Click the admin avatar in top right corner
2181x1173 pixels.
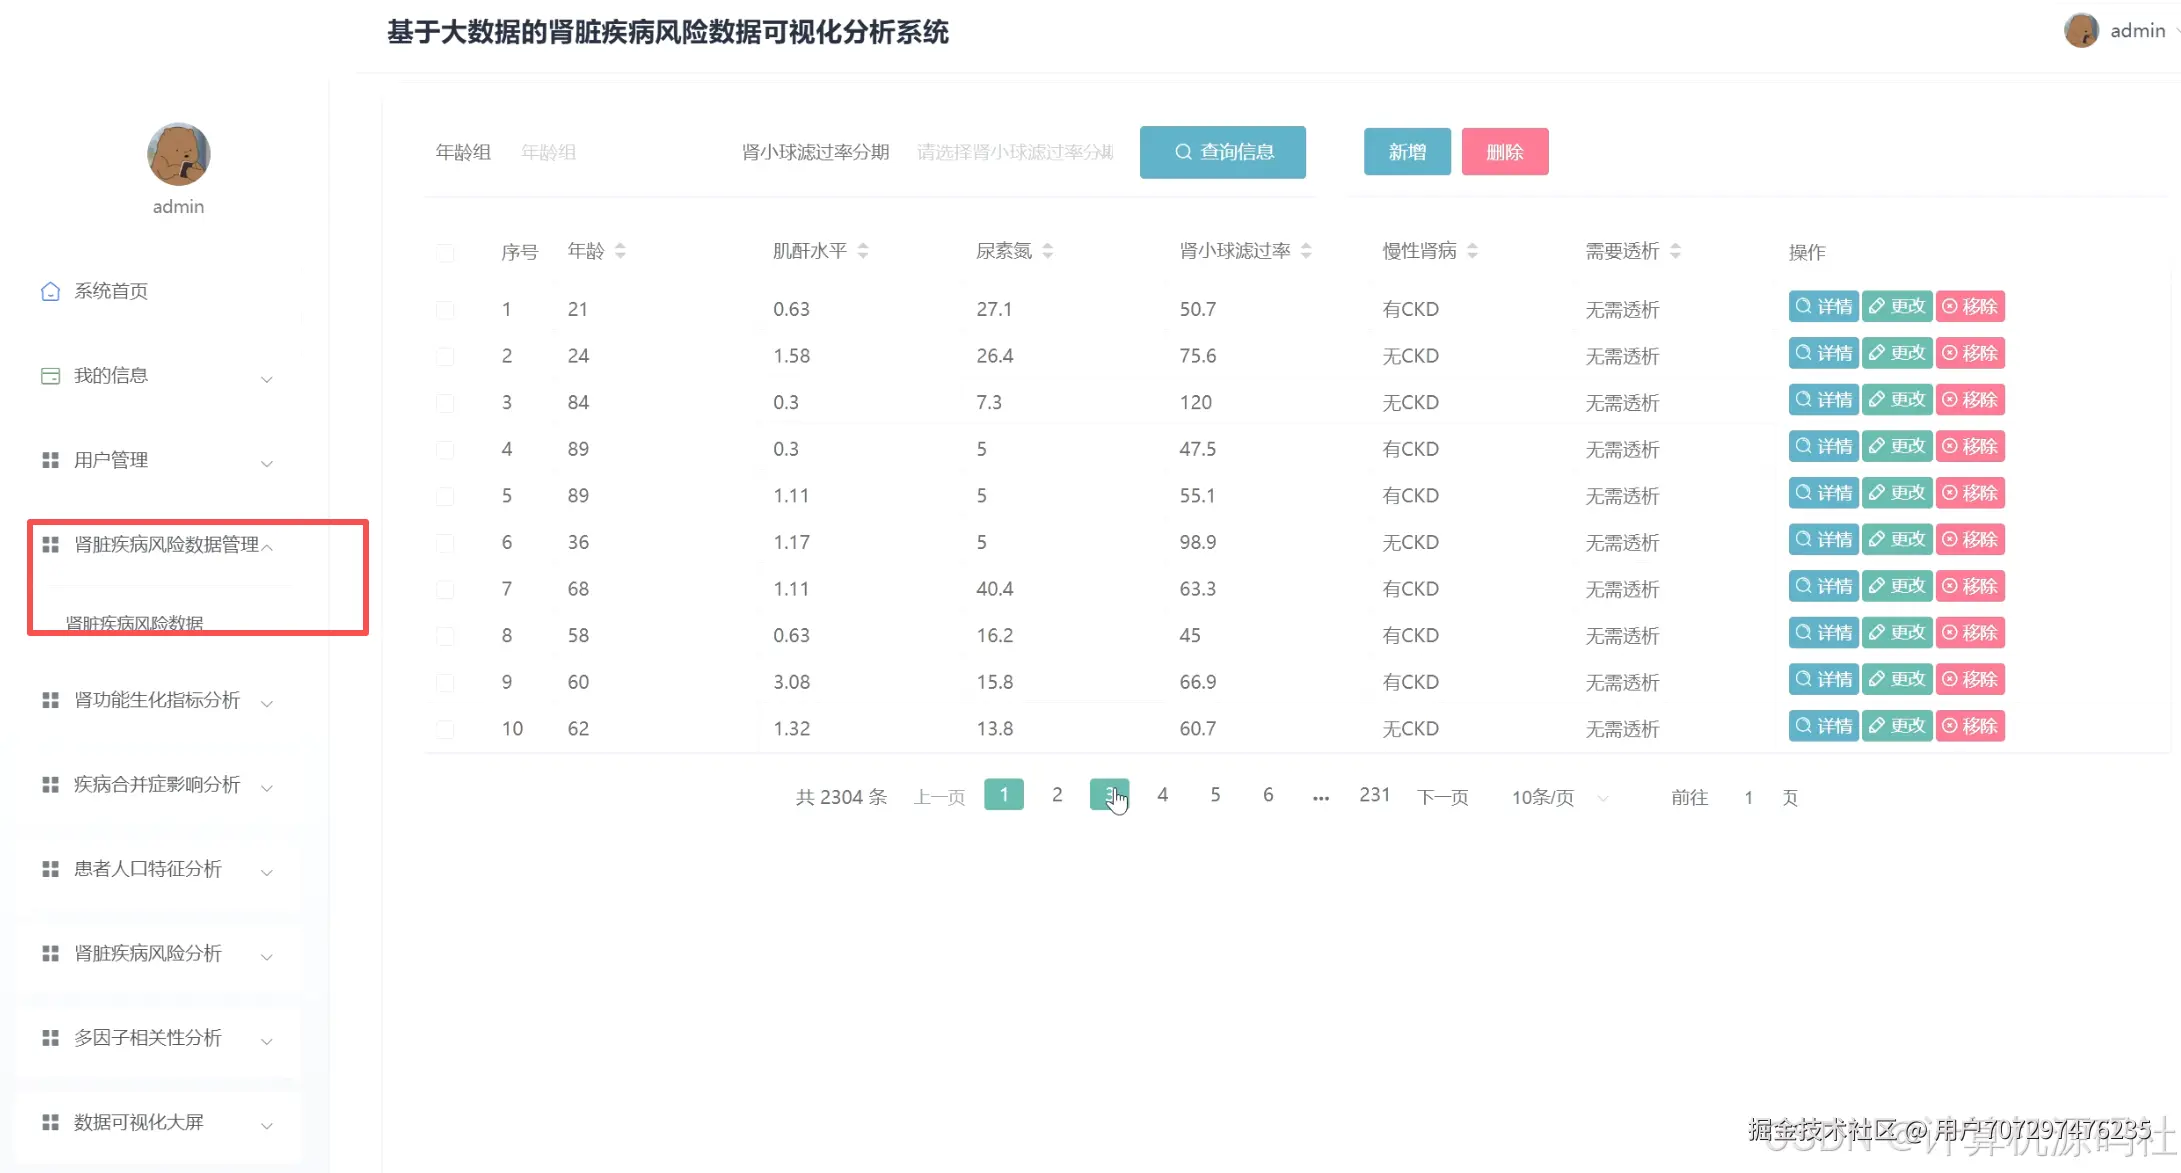click(2081, 30)
